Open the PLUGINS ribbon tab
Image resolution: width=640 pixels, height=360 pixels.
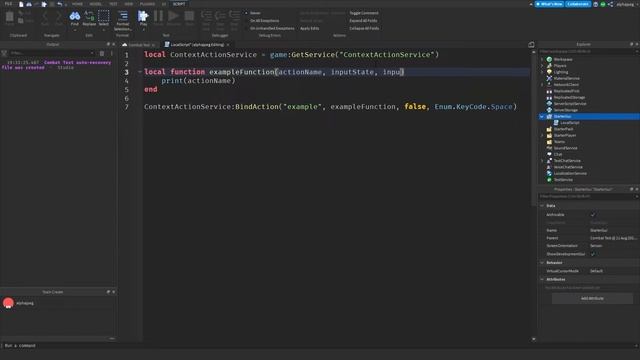[147, 4]
